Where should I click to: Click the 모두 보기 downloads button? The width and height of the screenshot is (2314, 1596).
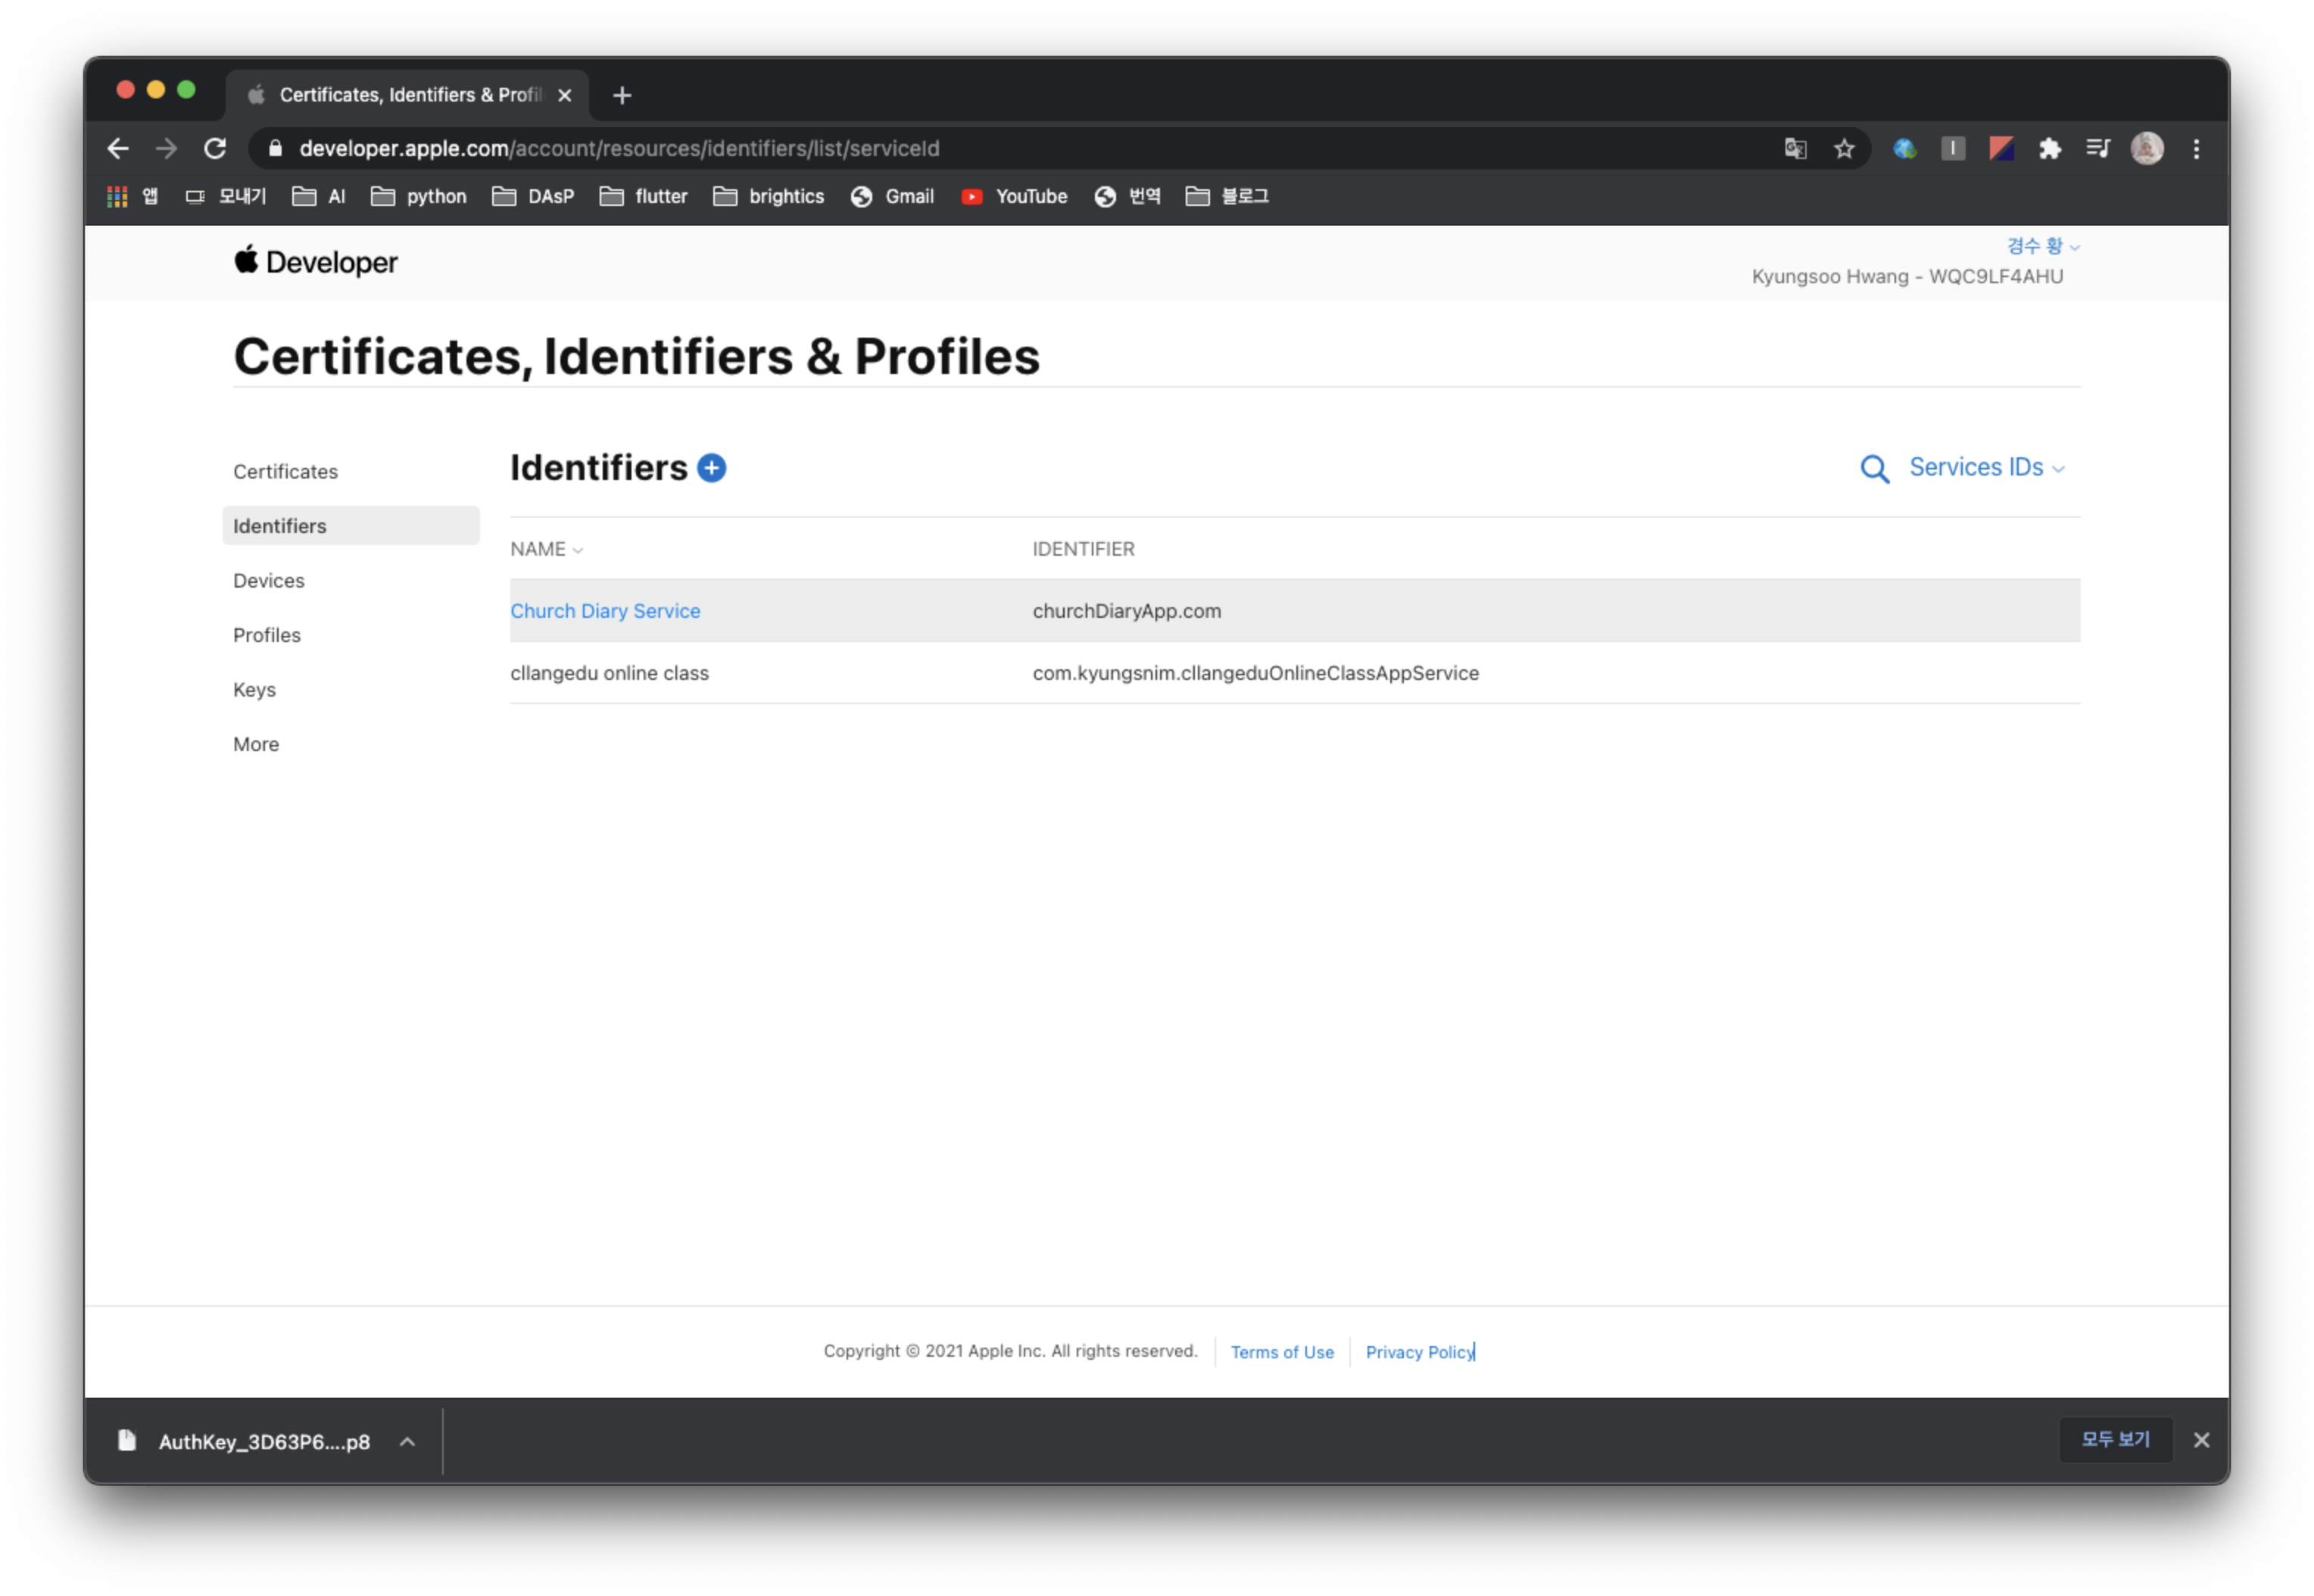pos(2114,1440)
